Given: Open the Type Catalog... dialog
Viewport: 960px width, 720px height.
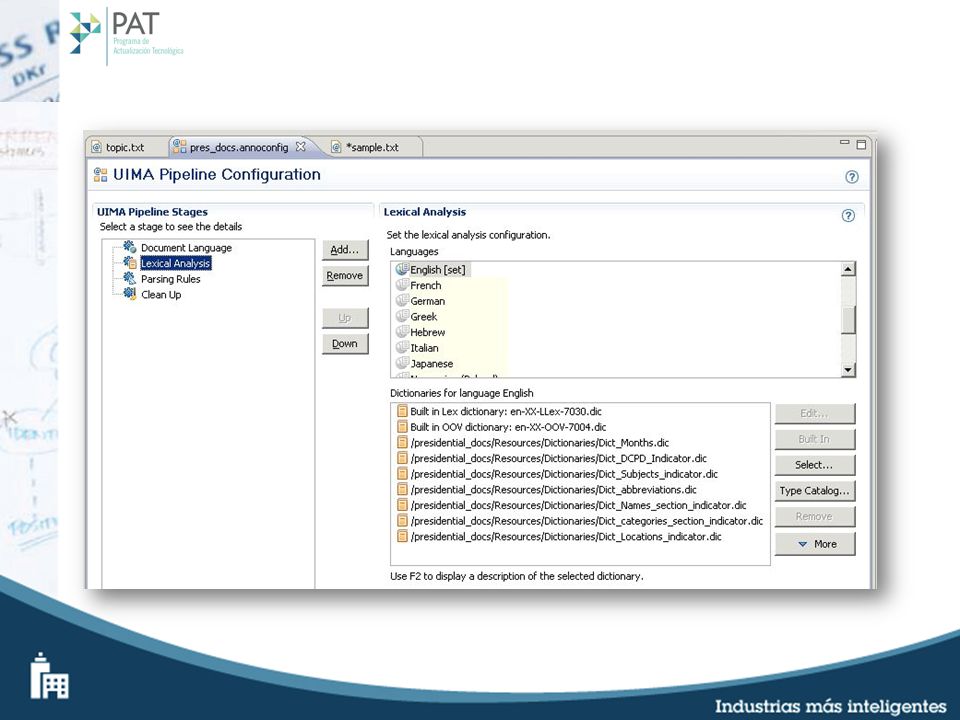Looking at the screenshot, I should tap(814, 490).
